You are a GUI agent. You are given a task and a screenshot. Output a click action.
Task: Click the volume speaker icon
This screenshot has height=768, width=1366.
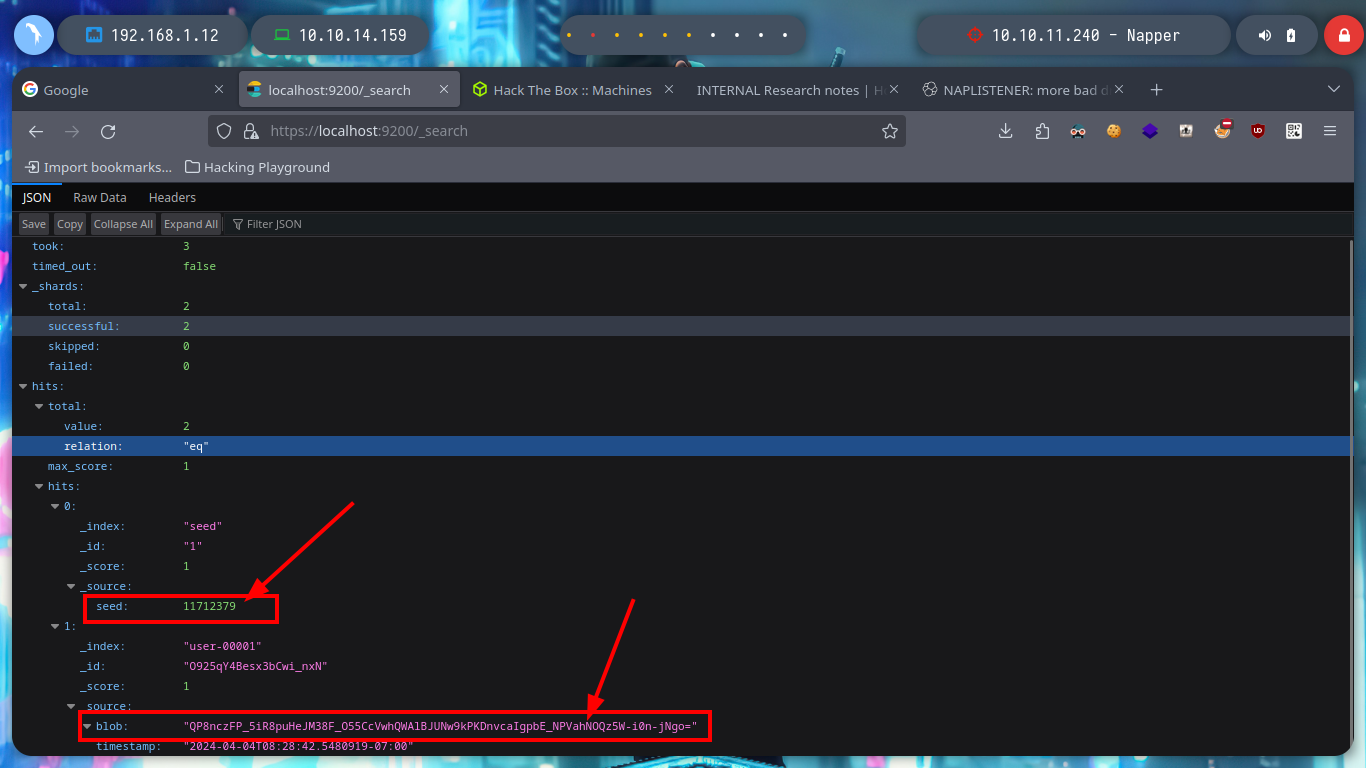[x=1264, y=35]
